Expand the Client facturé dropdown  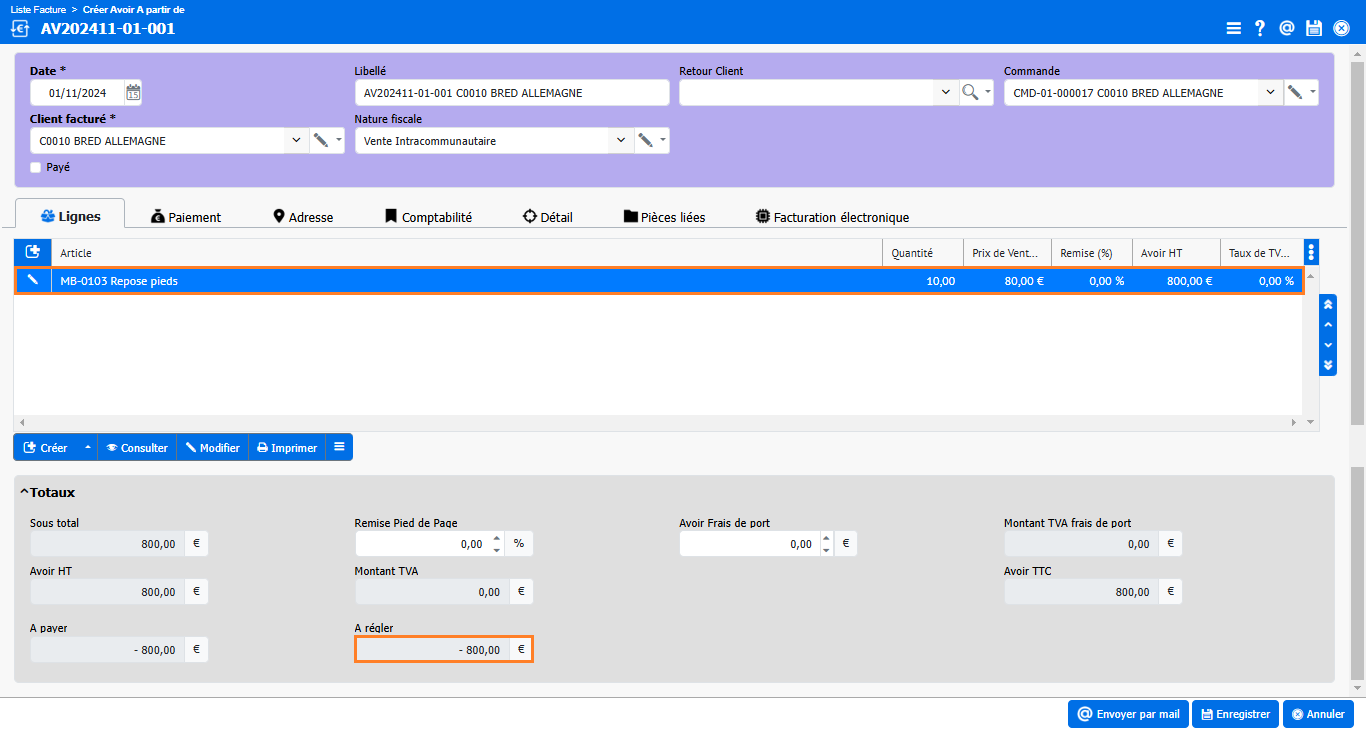(296, 141)
